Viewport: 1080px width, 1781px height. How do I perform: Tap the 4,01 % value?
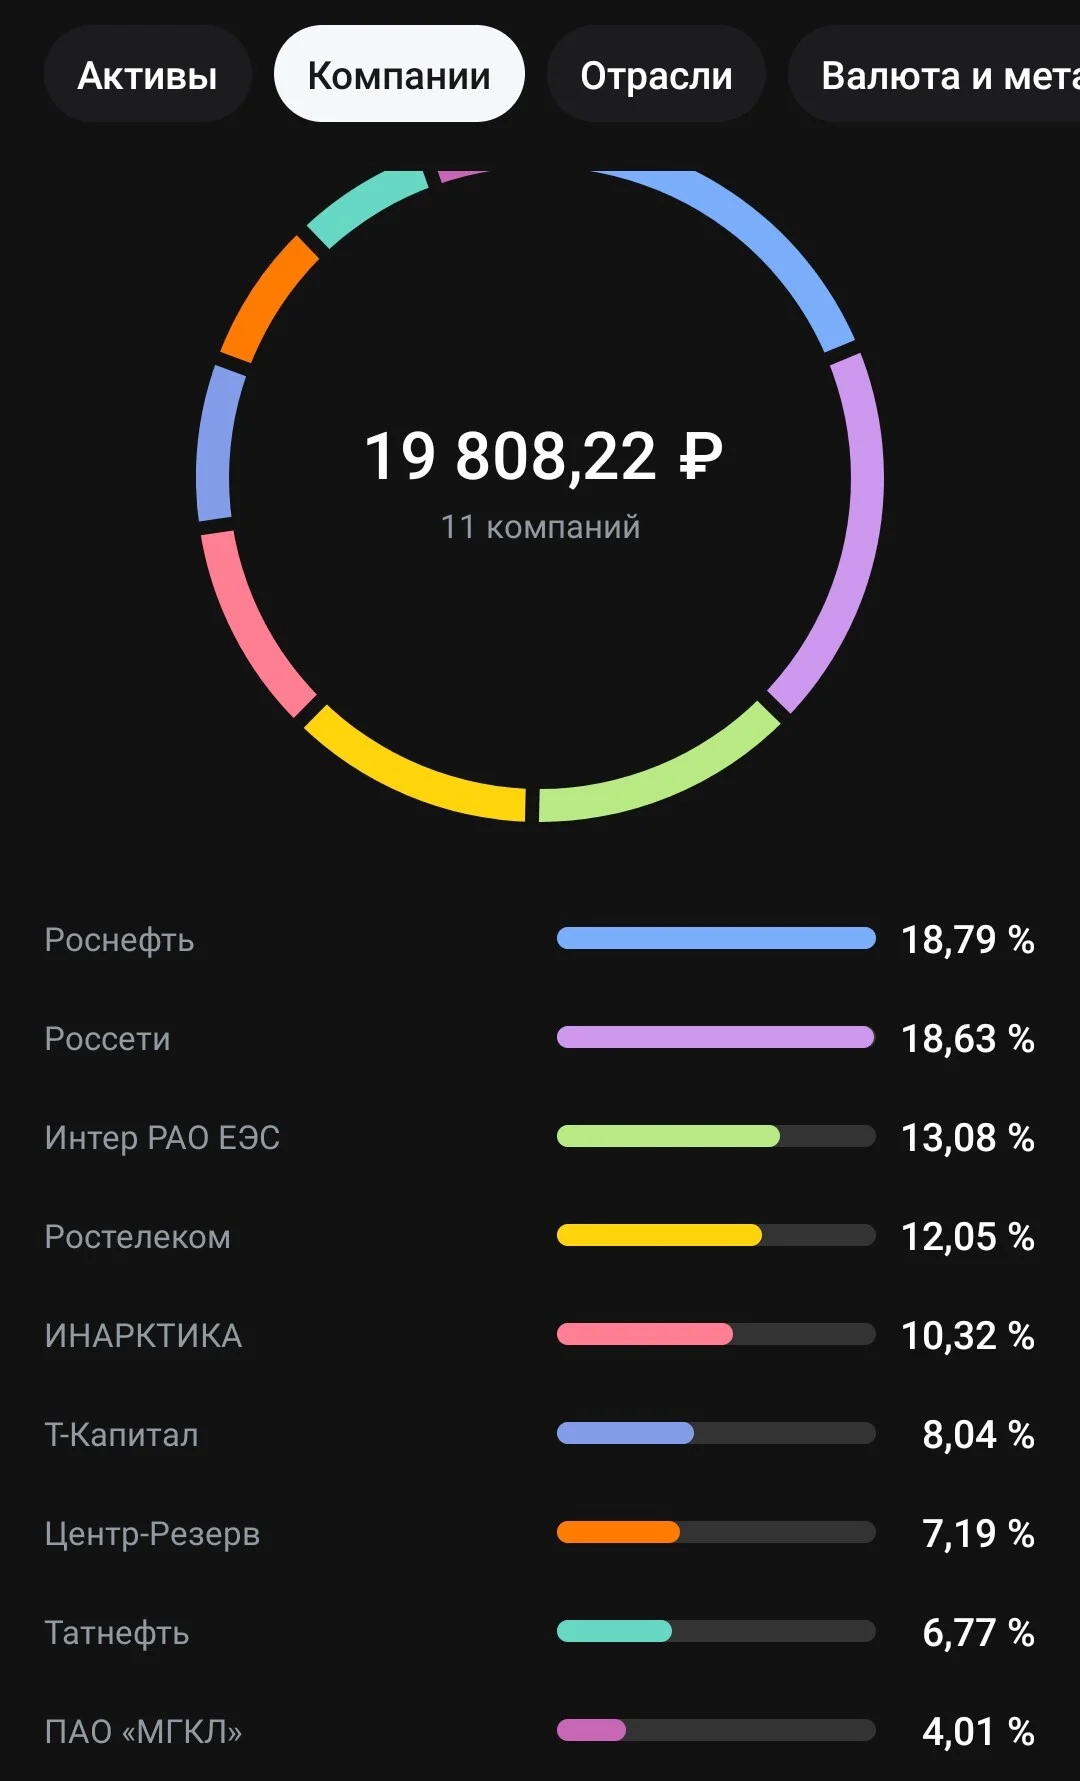[x=978, y=1732]
